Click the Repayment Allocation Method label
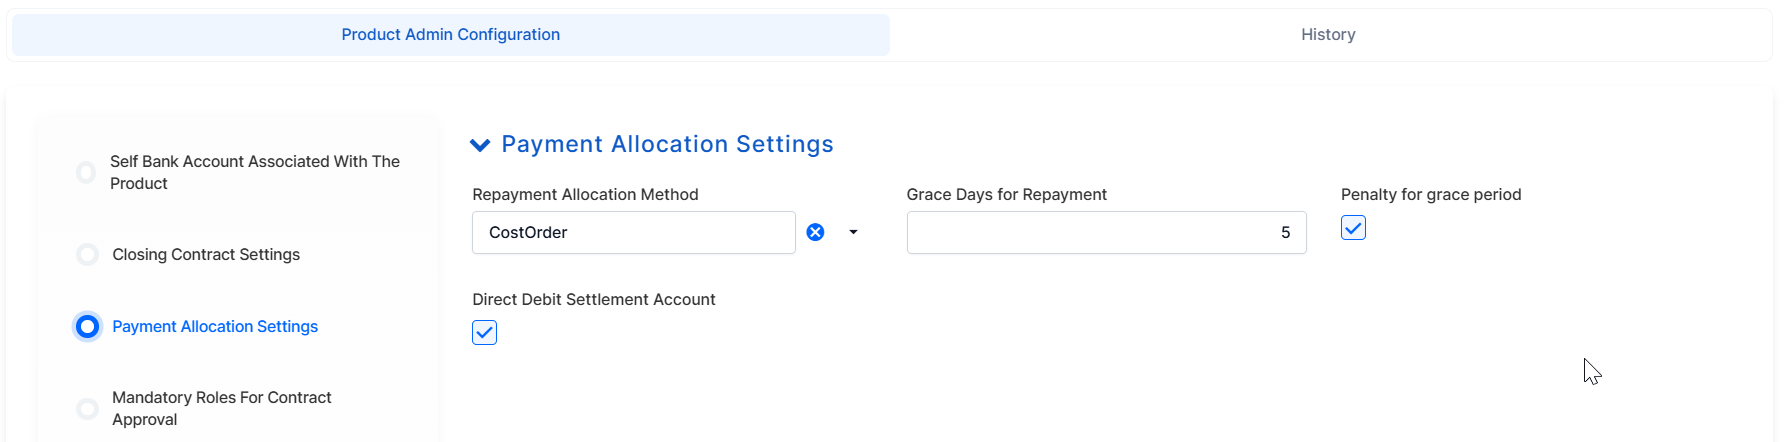The image size is (1784, 442). click(x=585, y=195)
